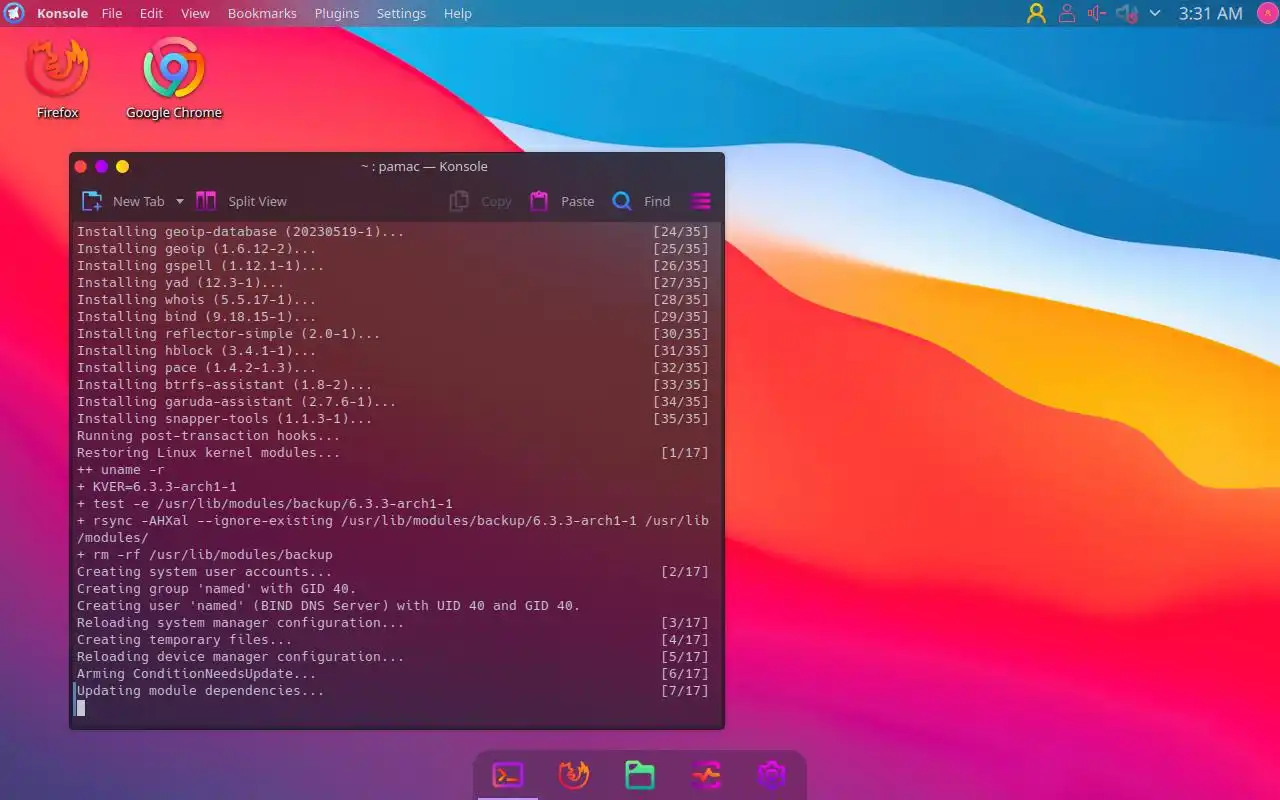The image size is (1280, 800).
Task: Click the muted speaker tray icon
Action: click(x=1127, y=13)
